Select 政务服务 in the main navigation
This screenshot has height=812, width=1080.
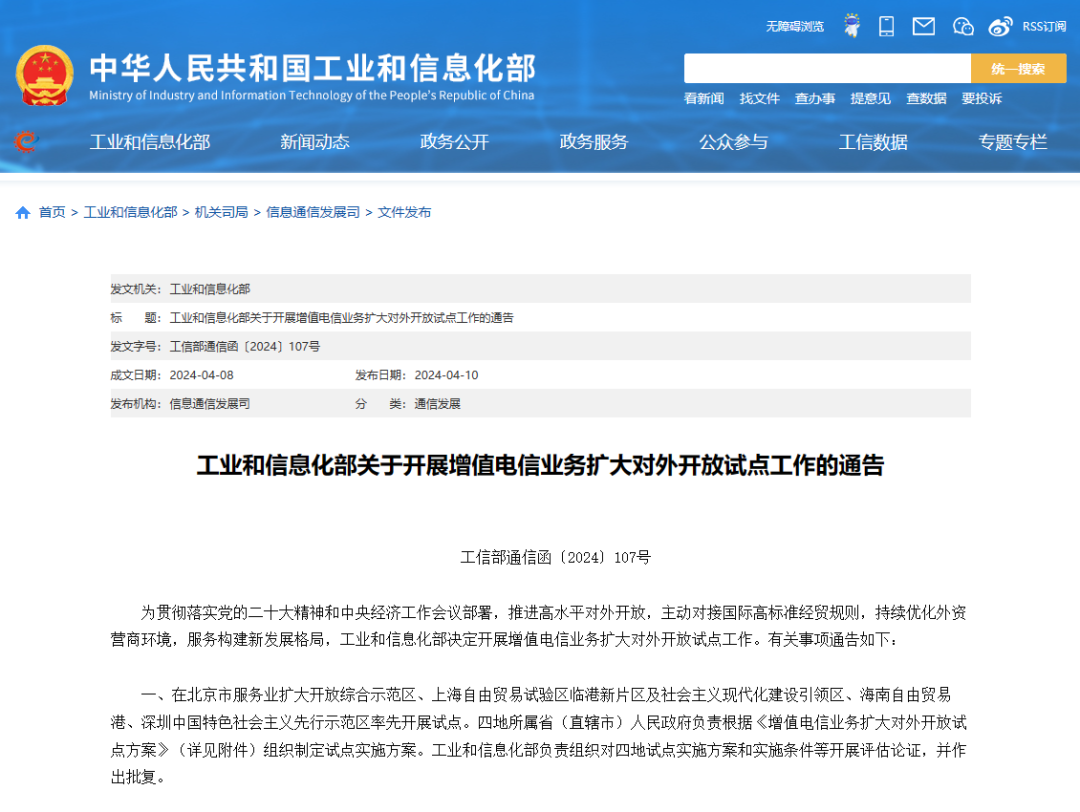coord(594,142)
